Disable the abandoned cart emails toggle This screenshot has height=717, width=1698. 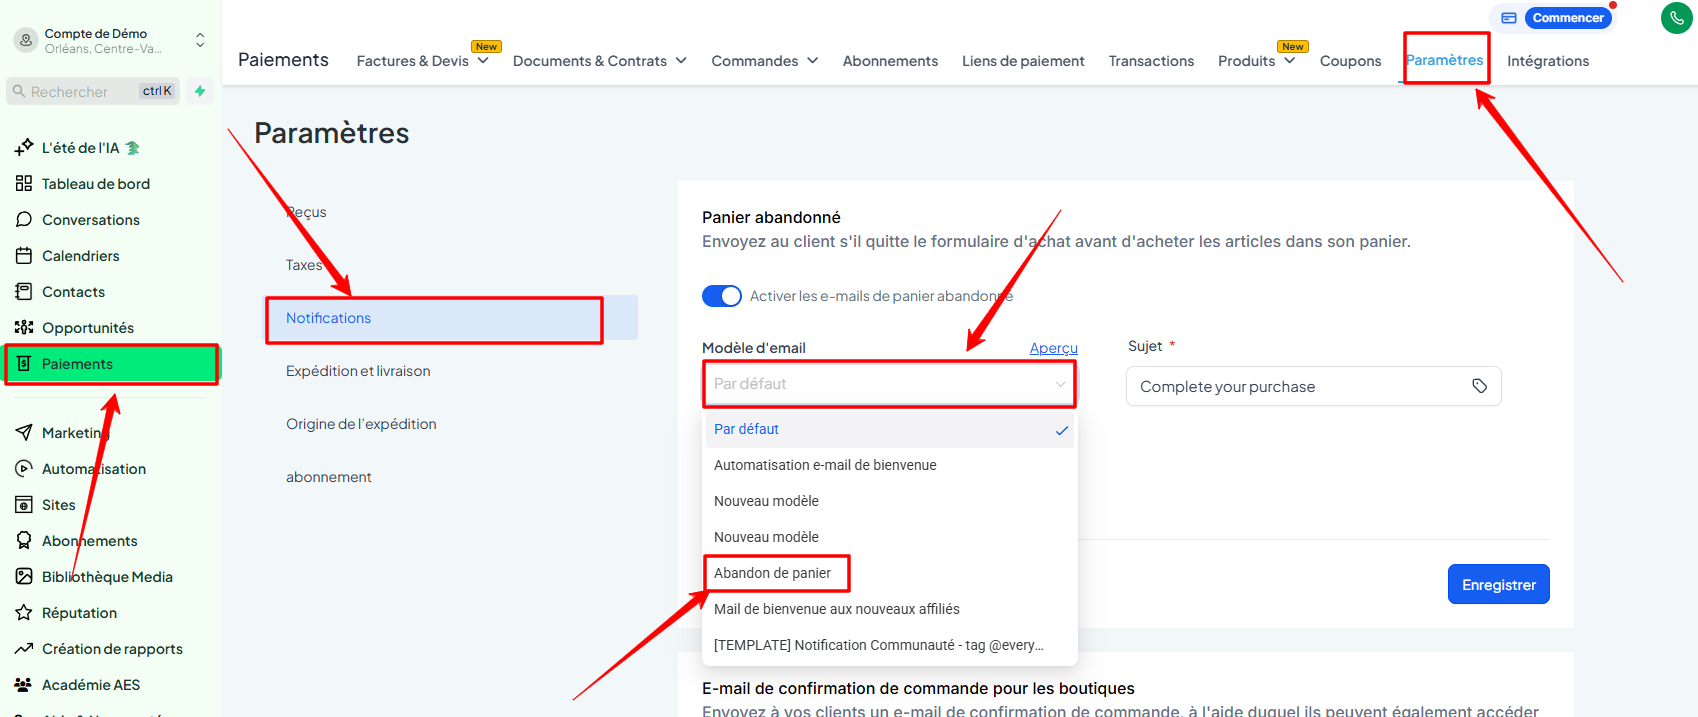point(721,296)
